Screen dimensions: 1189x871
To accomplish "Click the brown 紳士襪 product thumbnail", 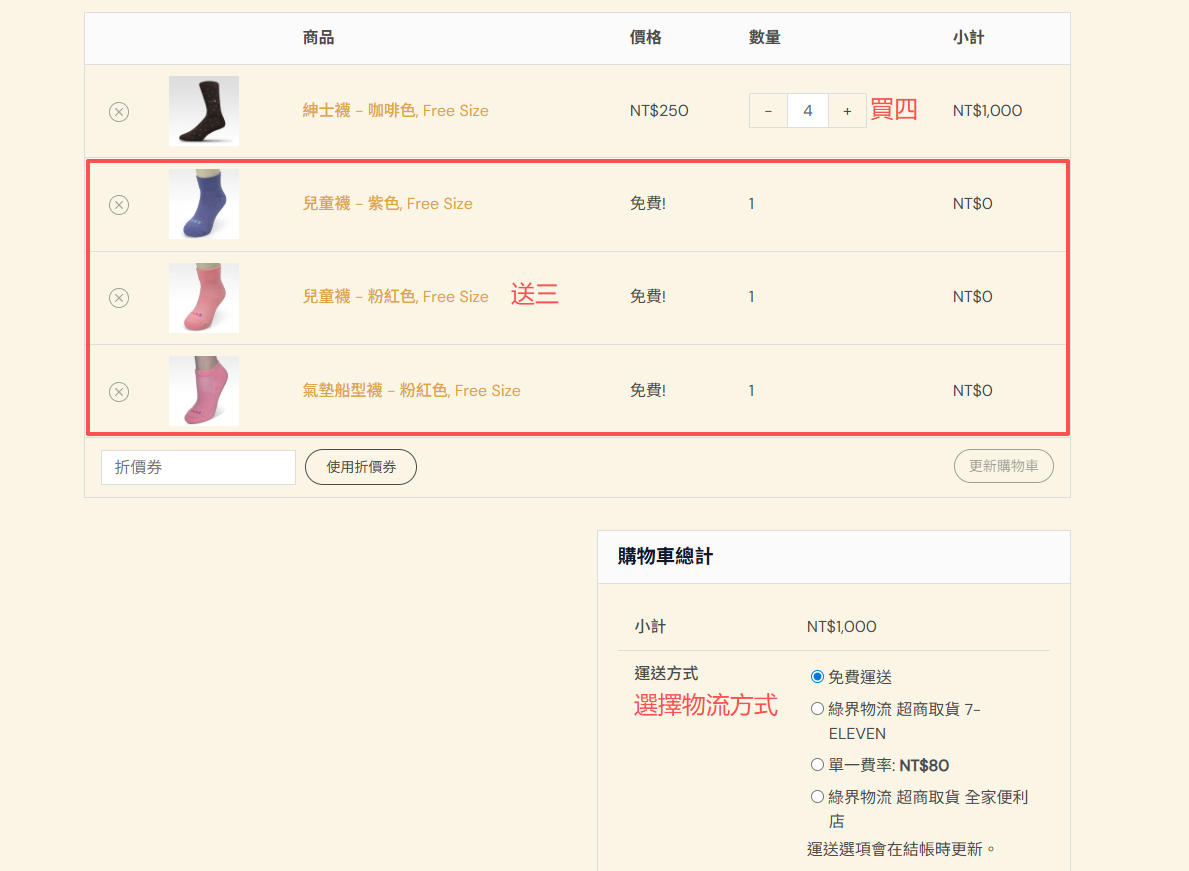I will point(204,111).
